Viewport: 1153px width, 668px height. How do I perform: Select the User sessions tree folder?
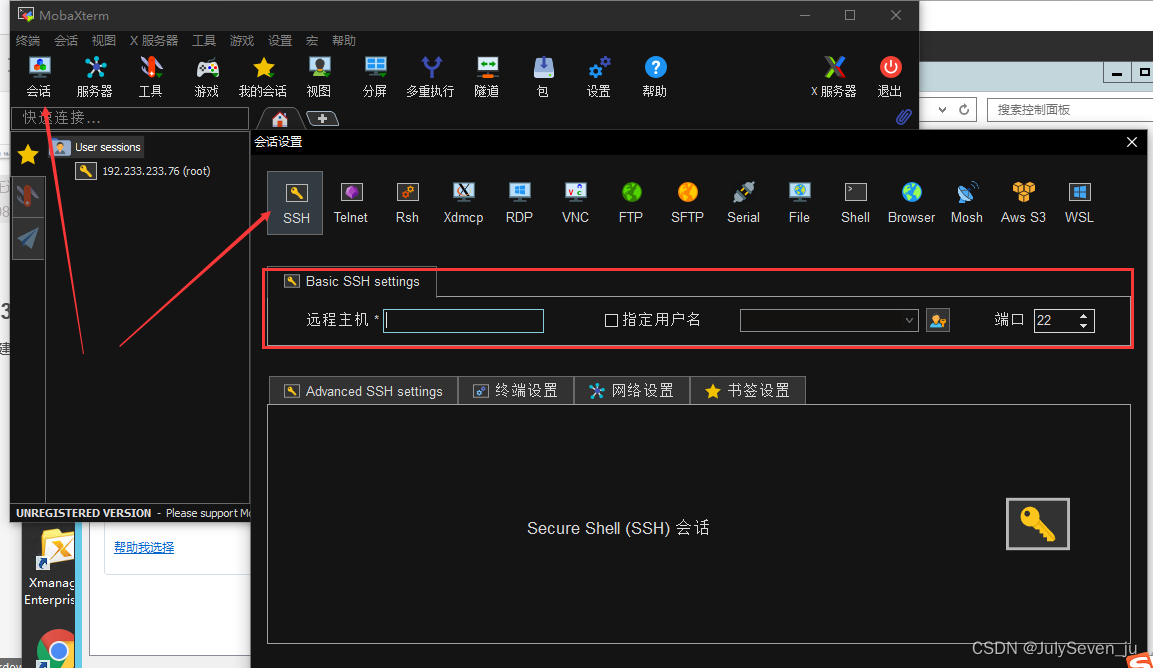point(96,147)
